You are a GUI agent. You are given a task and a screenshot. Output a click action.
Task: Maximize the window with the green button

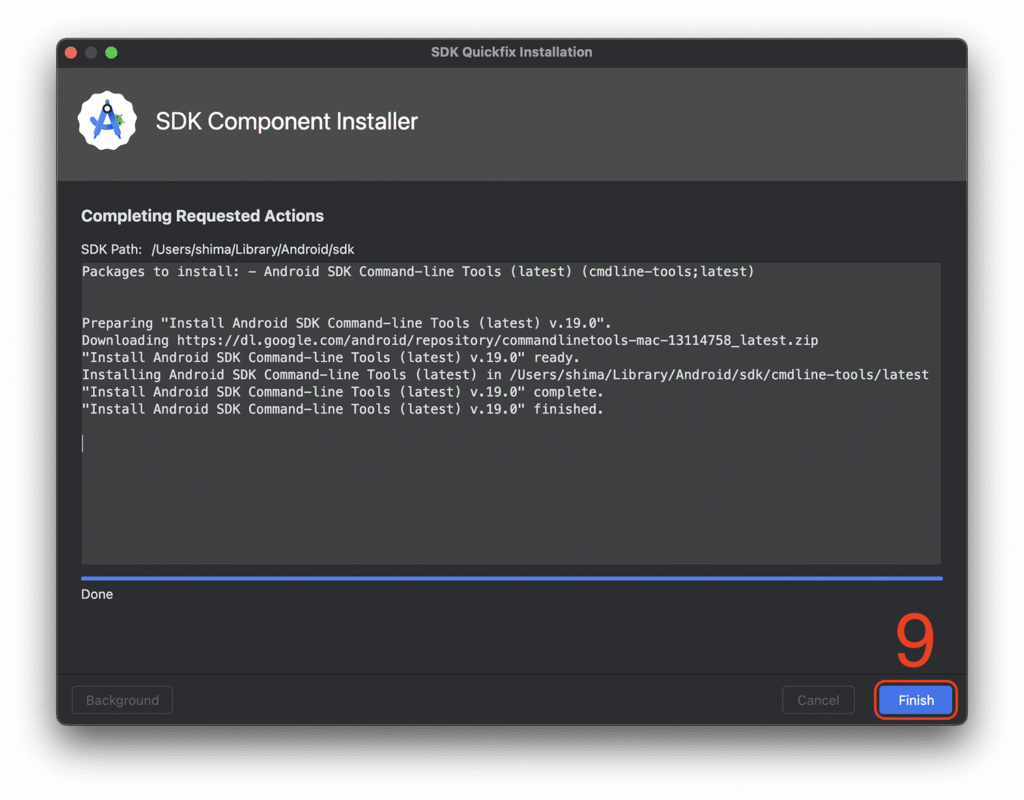click(x=111, y=52)
